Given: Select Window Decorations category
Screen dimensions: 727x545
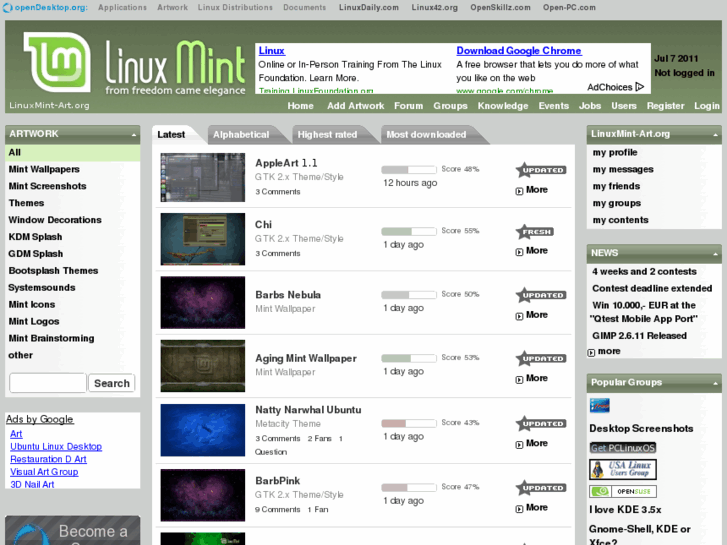Looking at the screenshot, I should (55, 220).
